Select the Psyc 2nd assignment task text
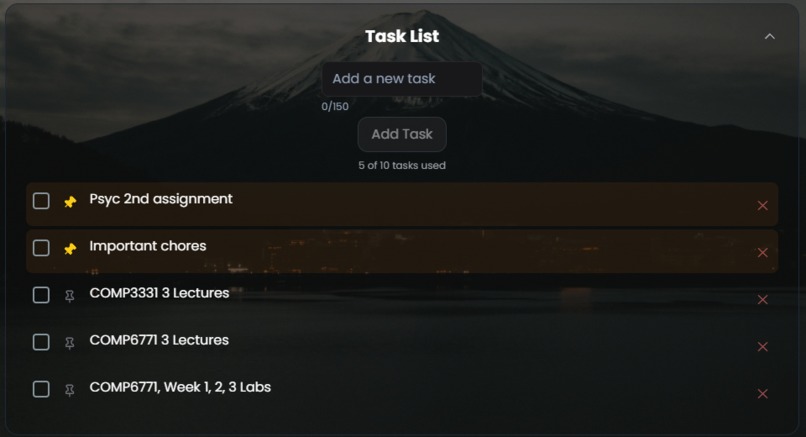Viewport: 806px width, 437px height. [x=161, y=199]
